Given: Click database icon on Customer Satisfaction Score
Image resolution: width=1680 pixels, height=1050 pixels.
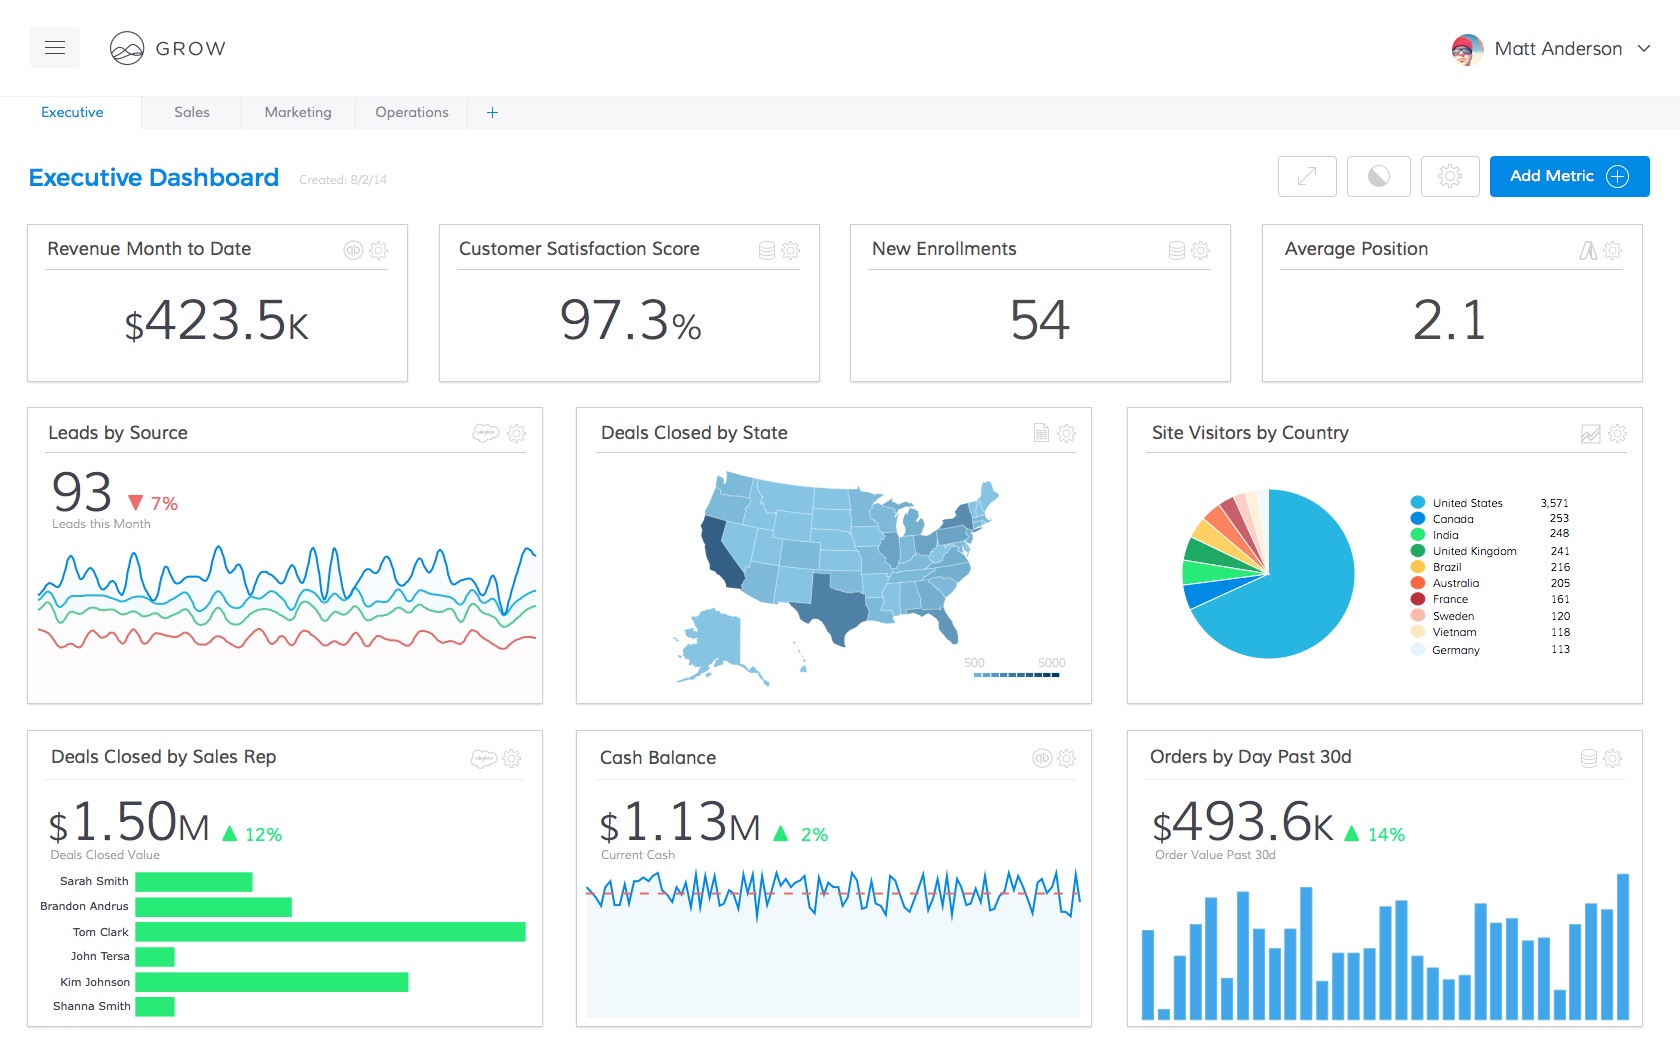Looking at the screenshot, I should click(x=767, y=250).
